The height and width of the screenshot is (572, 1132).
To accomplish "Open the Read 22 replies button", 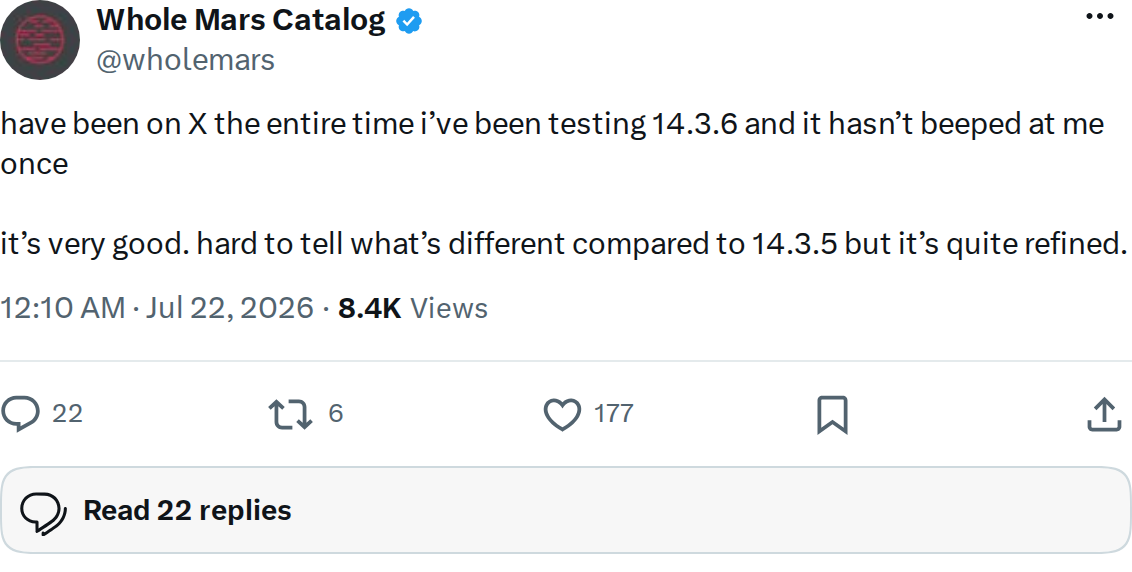I will pos(566,511).
